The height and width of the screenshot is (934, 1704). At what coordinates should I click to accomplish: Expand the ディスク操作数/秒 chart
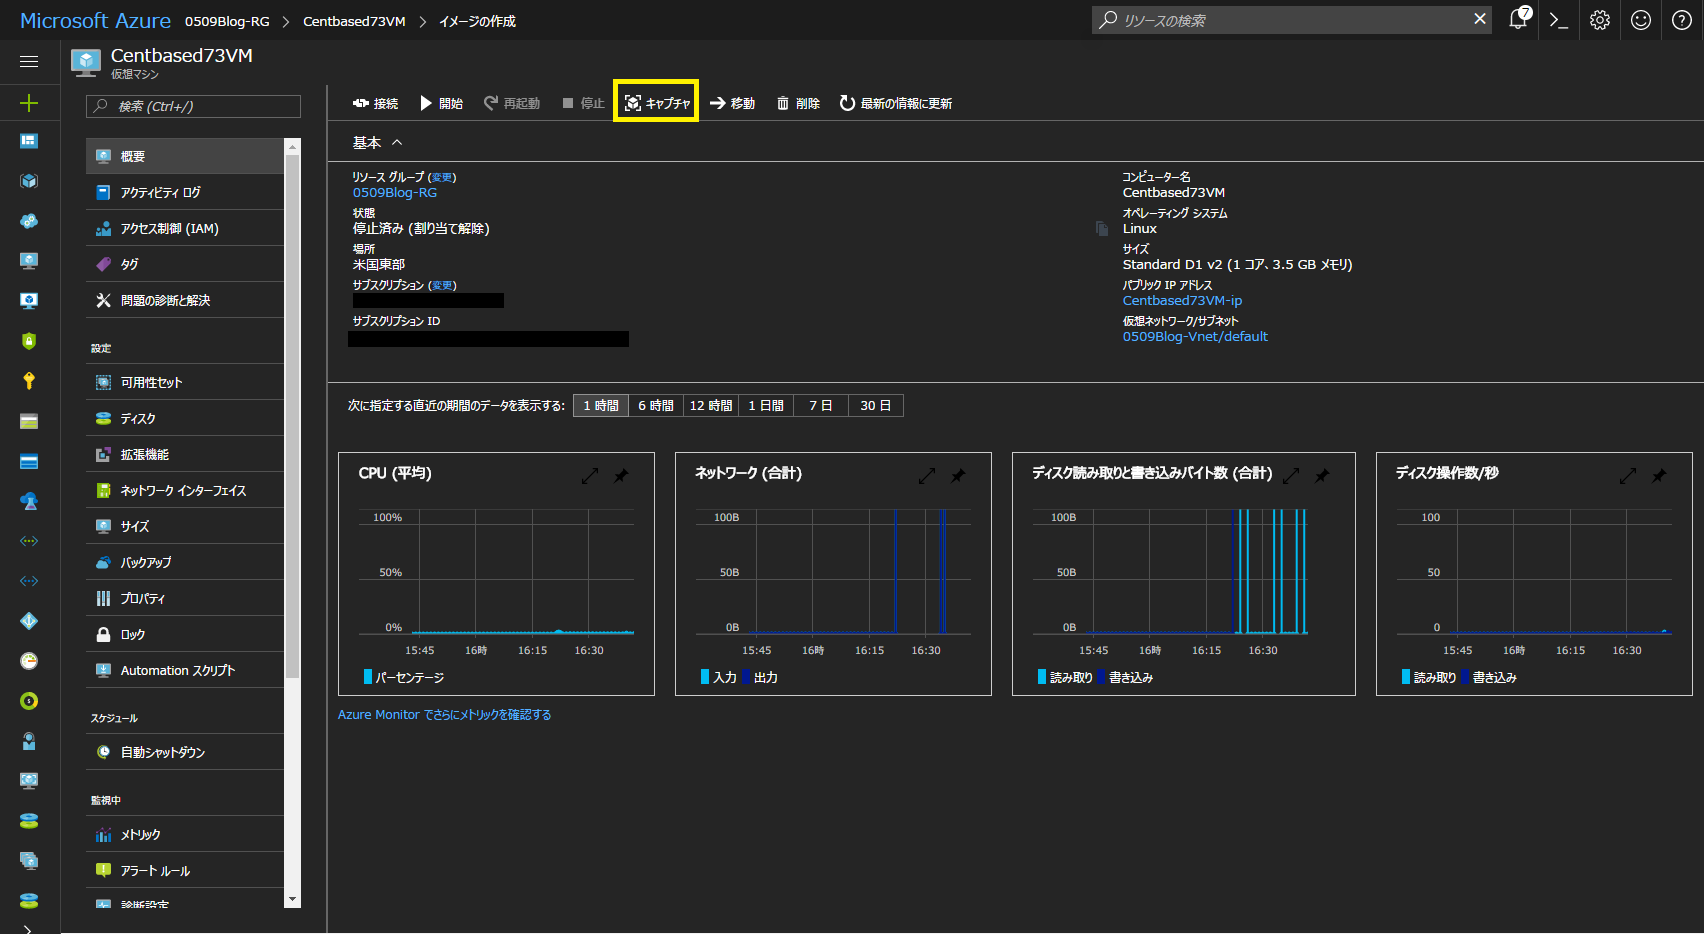click(x=1628, y=476)
